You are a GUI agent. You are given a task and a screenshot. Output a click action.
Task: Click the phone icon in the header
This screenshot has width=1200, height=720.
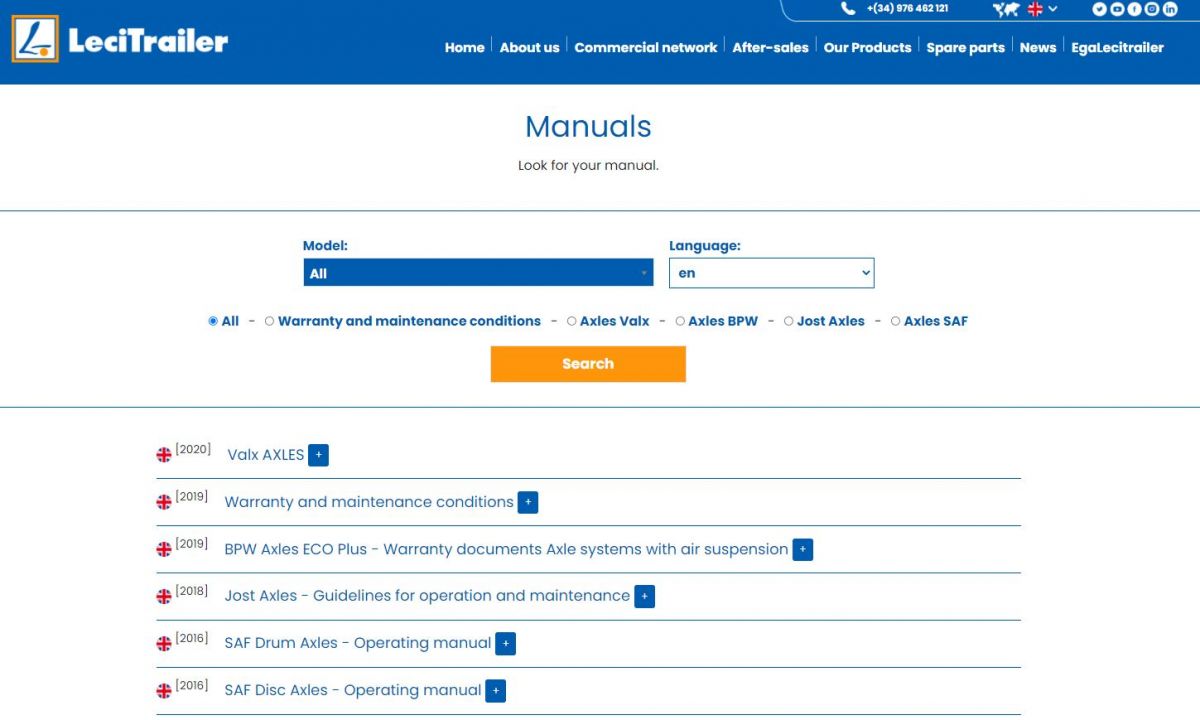coord(848,9)
